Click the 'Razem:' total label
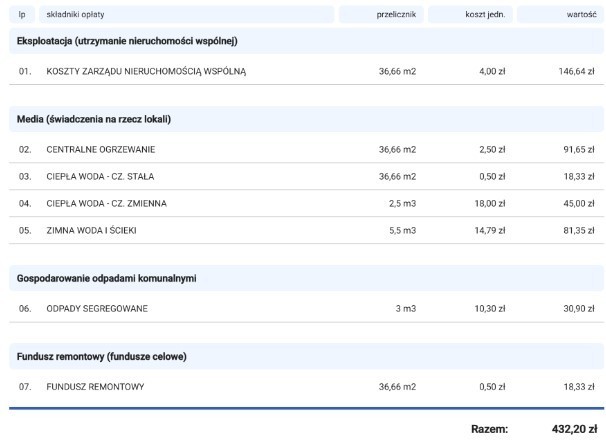The height and width of the screenshot is (446, 606). point(489,429)
